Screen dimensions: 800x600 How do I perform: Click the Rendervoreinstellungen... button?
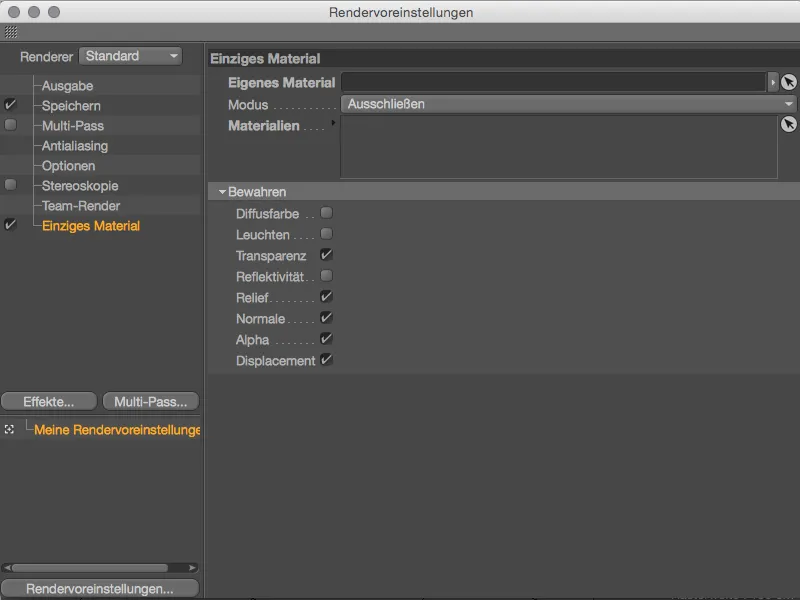pos(100,588)
